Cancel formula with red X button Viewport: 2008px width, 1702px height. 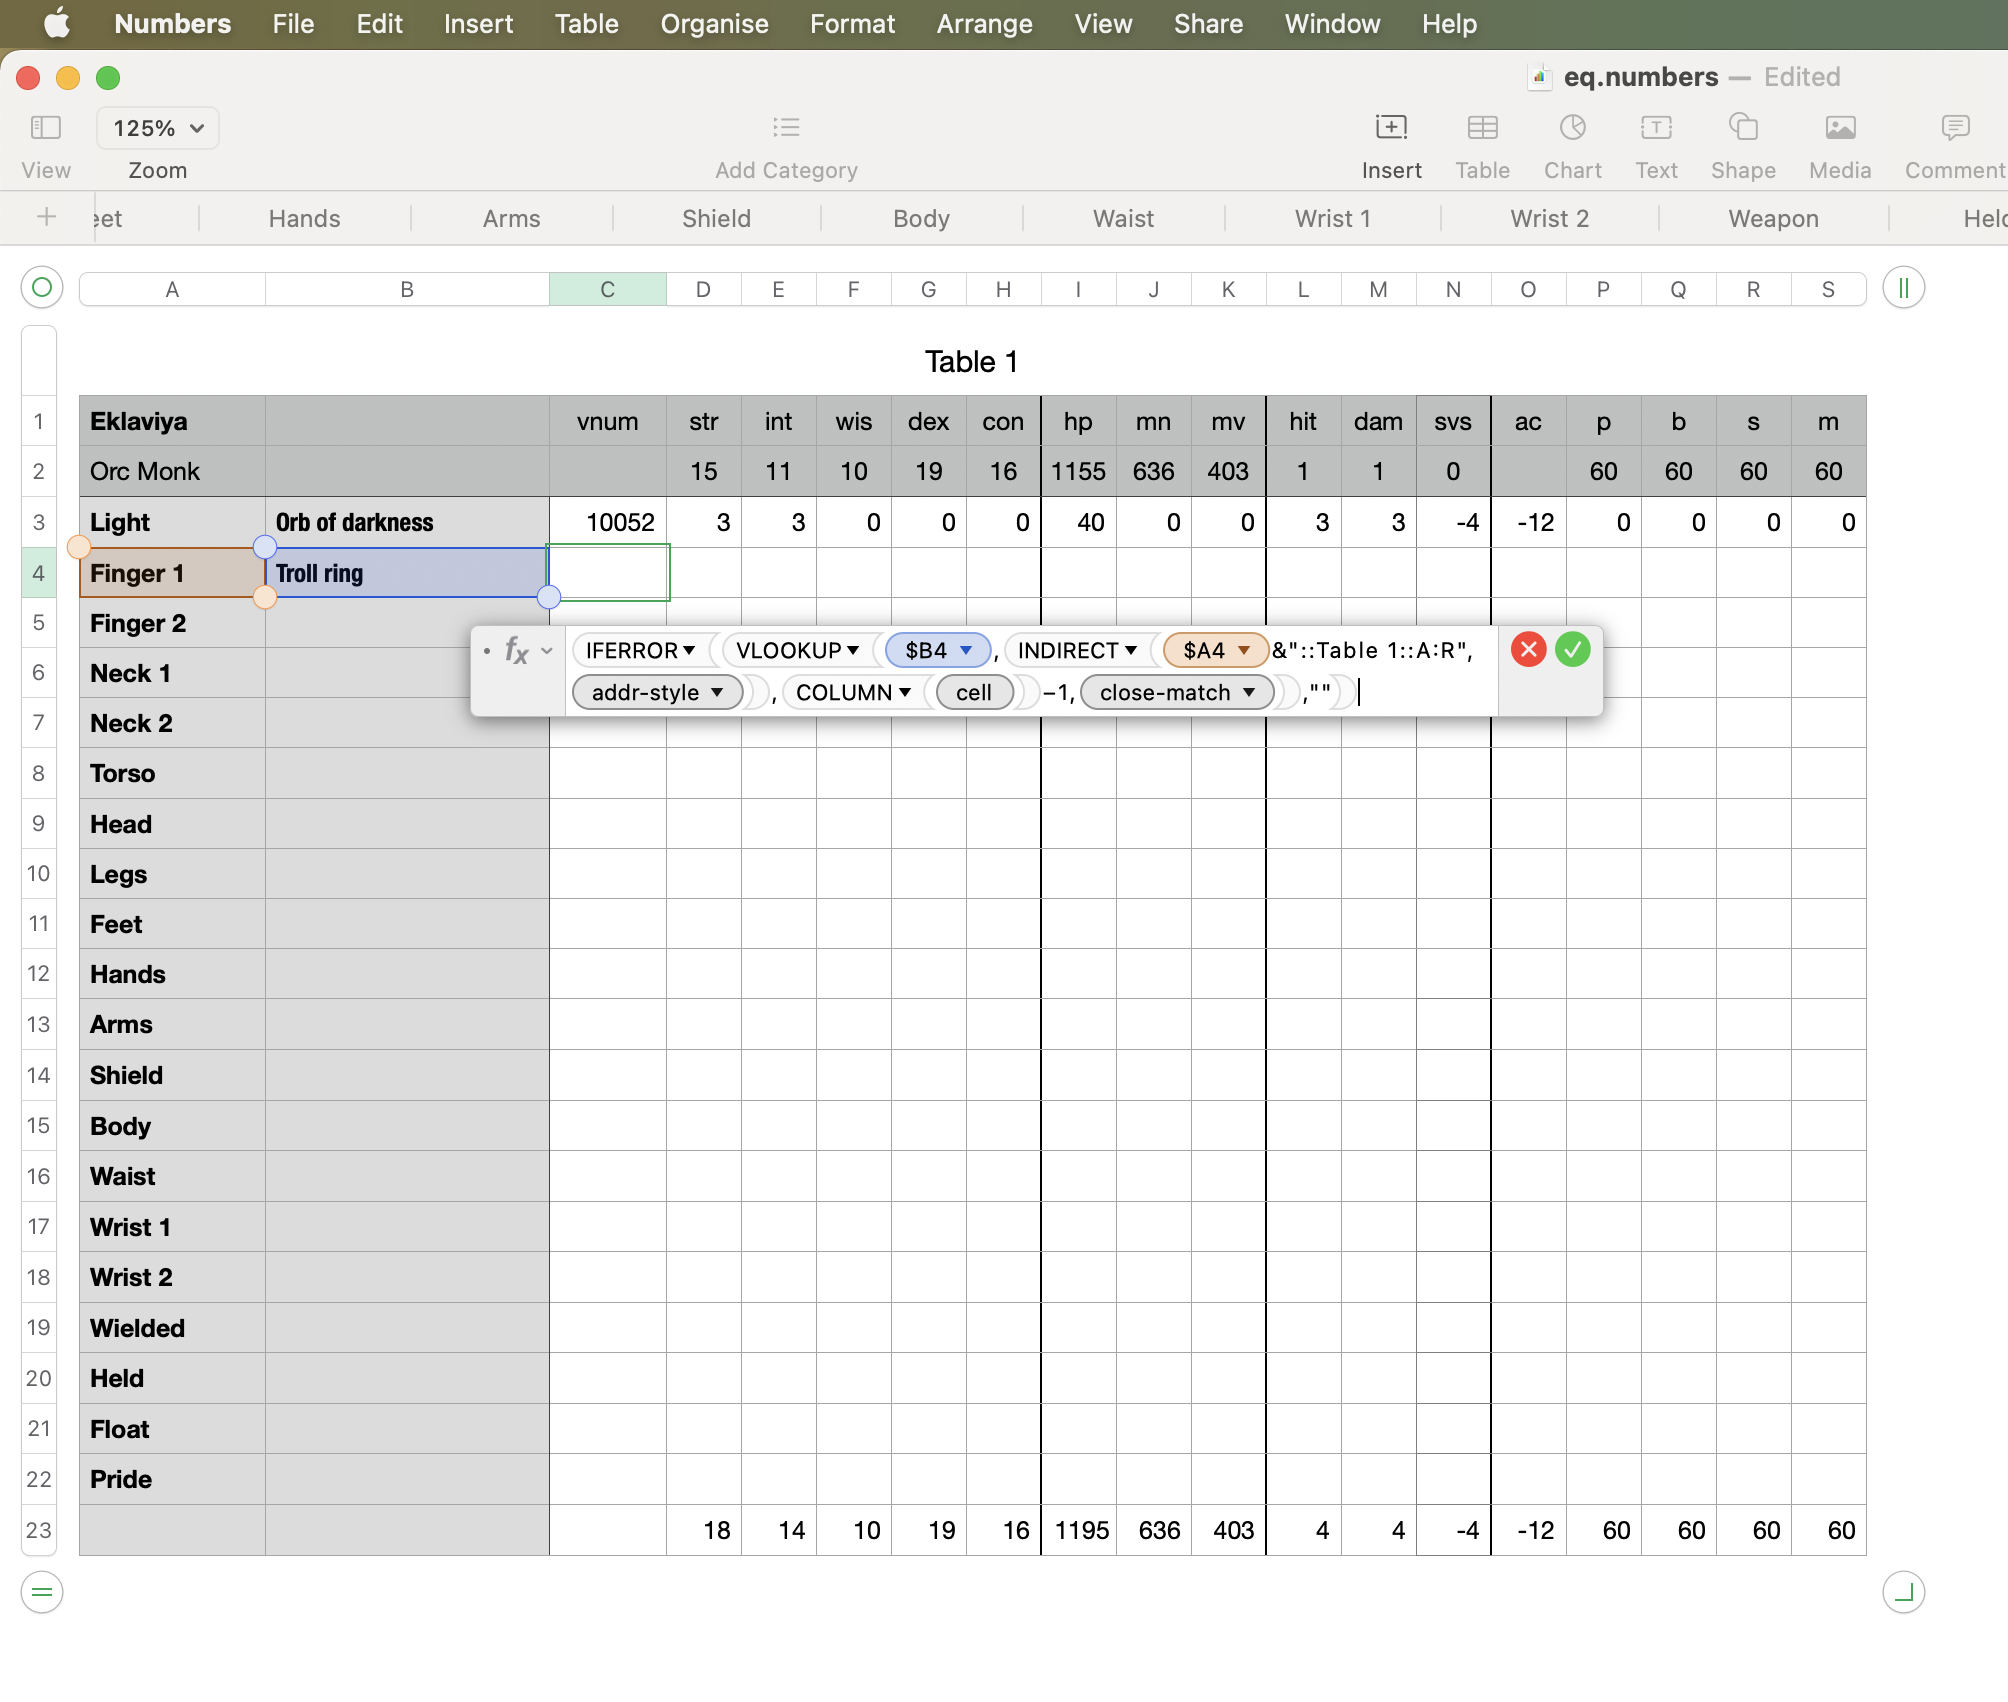1528,650
